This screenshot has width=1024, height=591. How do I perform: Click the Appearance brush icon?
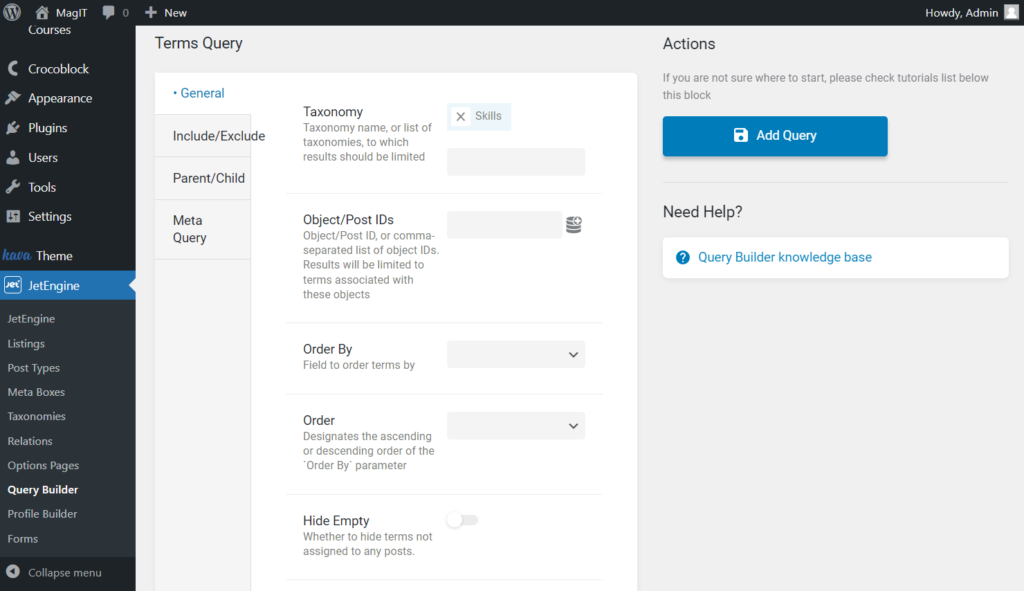[12, 98]
